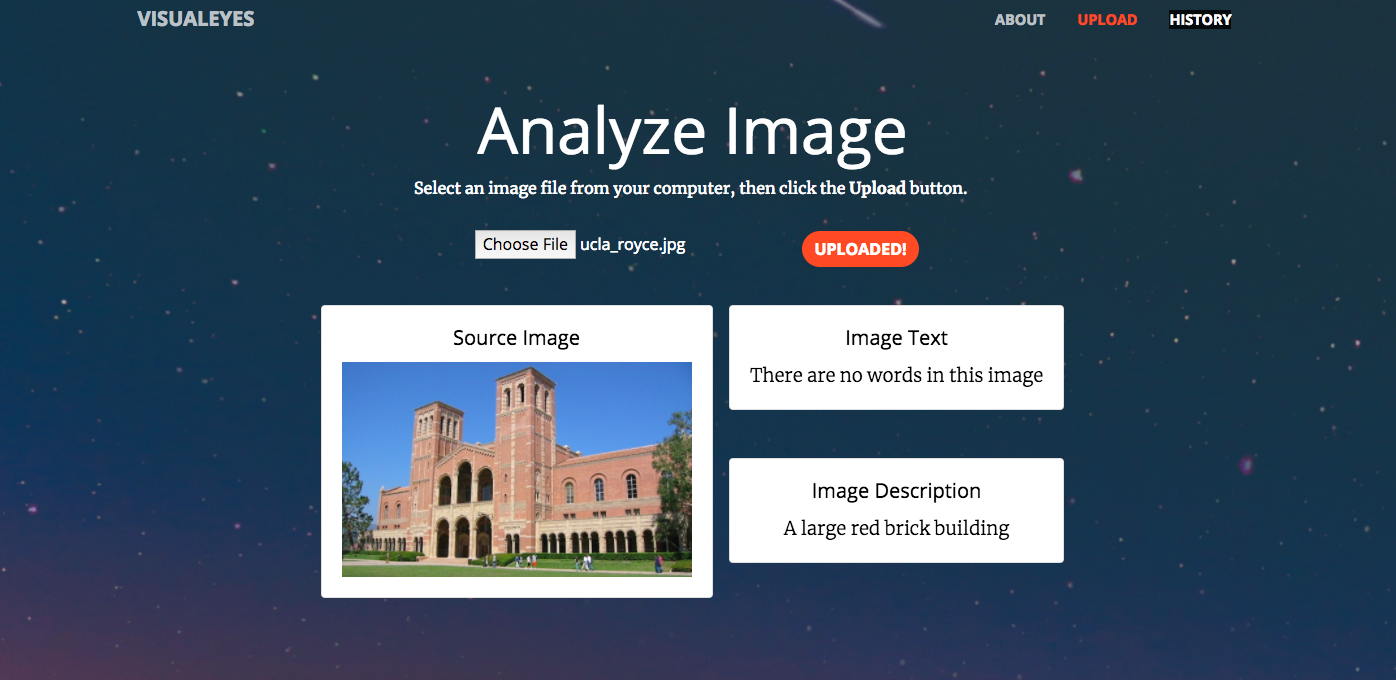Click the UPLOADED! button

(860, 249)
